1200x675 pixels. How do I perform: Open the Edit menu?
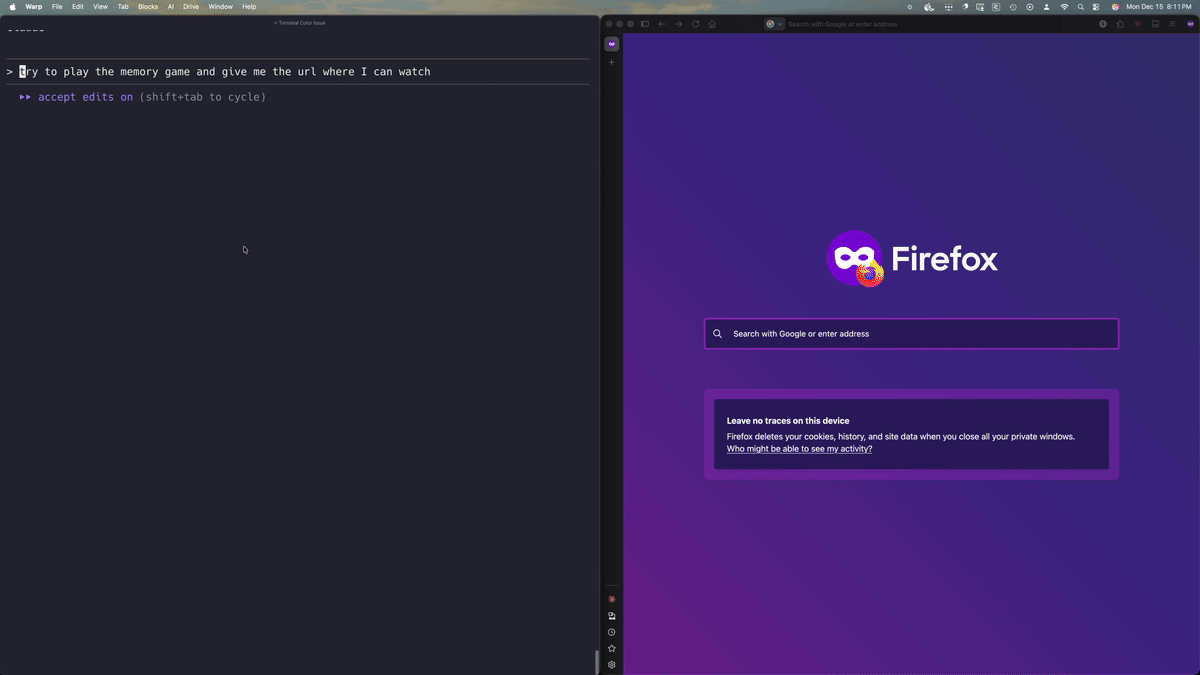[x=78, y=7]
